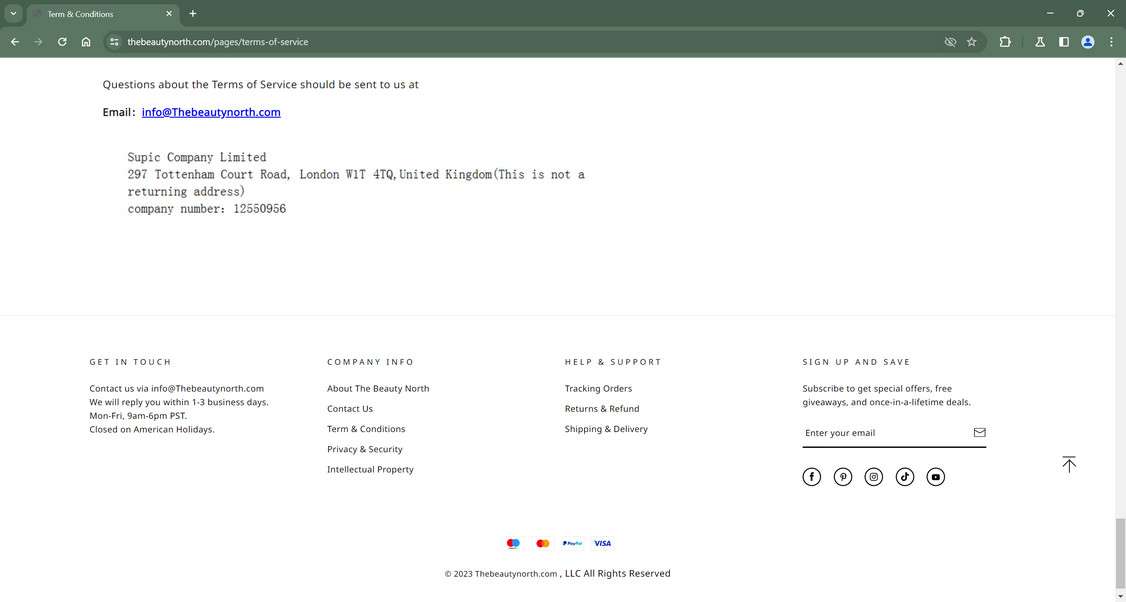The width and height of the screenshot is (1126, 602).
Task: Click the Supic Company Limited text
Action: point(197,157)
